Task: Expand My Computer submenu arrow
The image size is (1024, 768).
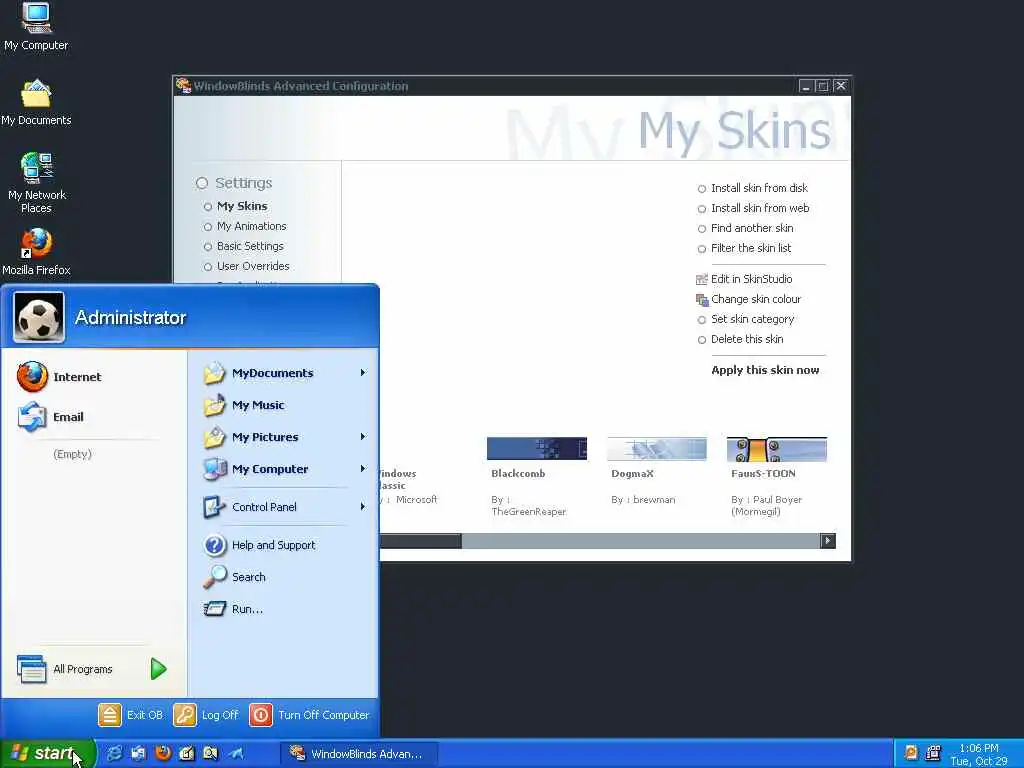Action: [x=362, y=469]
